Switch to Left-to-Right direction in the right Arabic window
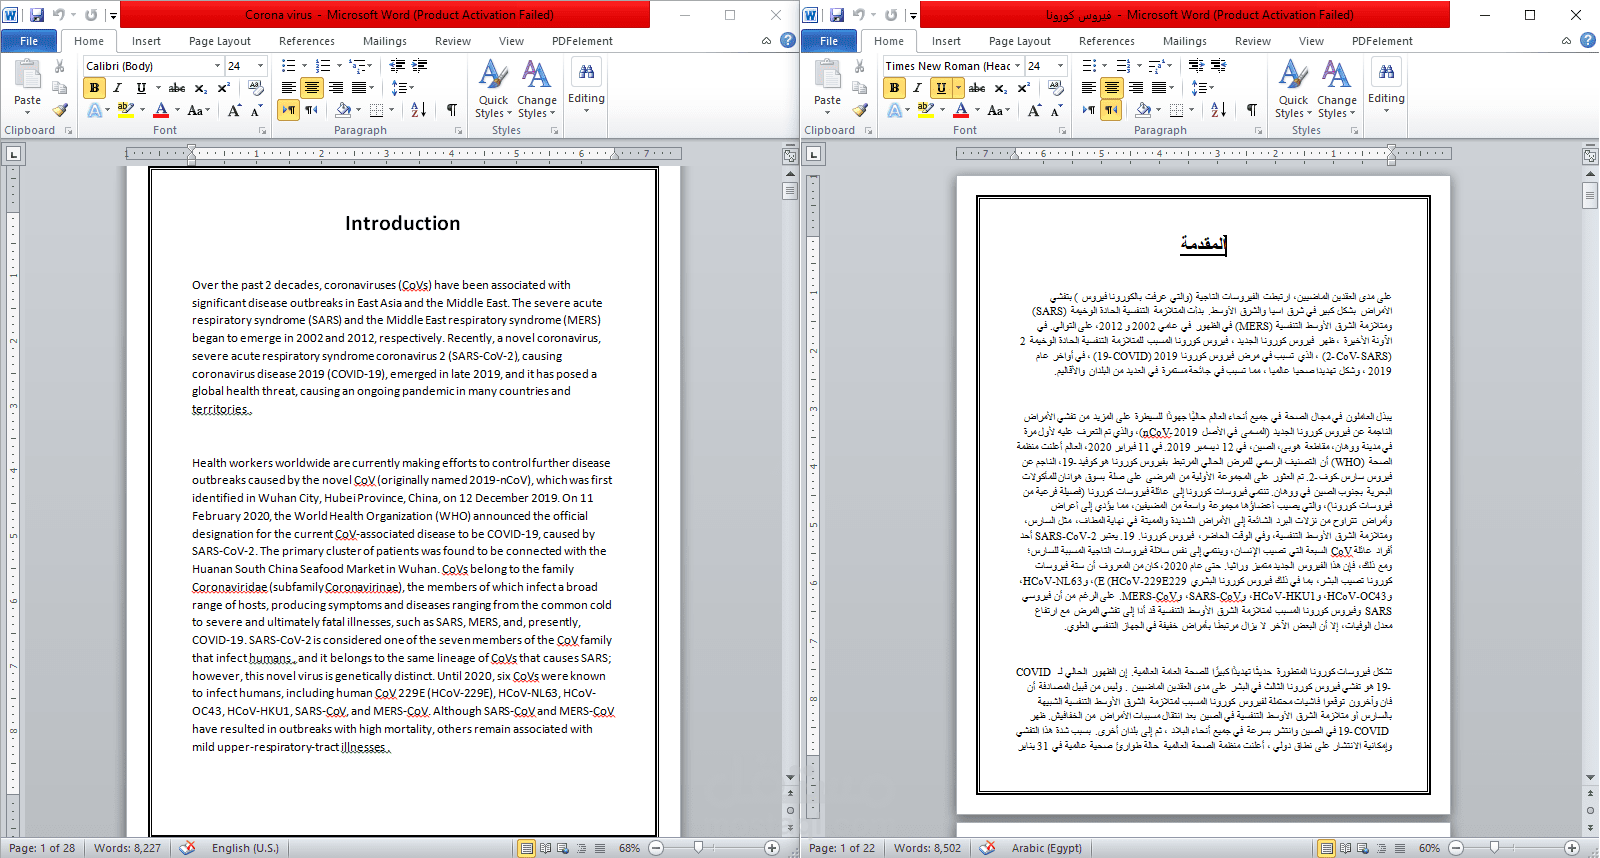The image size is (1600, 858). 1089,110
